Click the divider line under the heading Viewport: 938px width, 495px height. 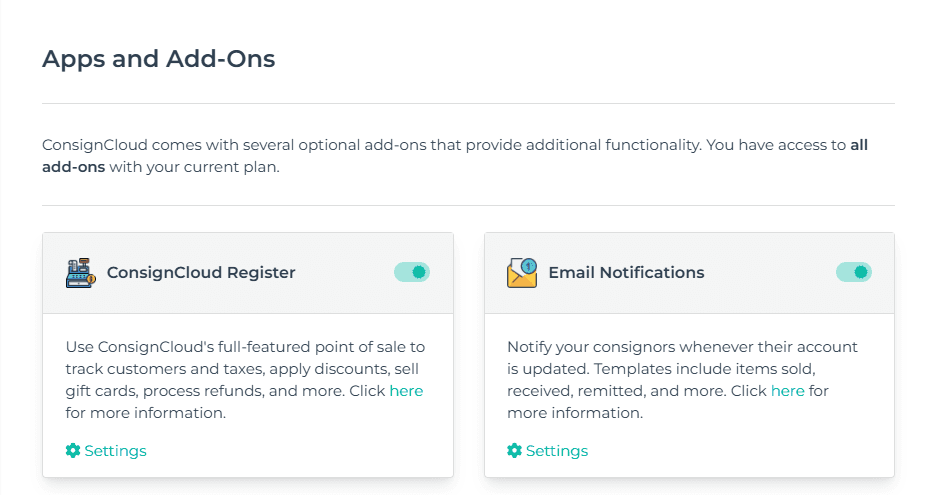(x=468, y=104)
